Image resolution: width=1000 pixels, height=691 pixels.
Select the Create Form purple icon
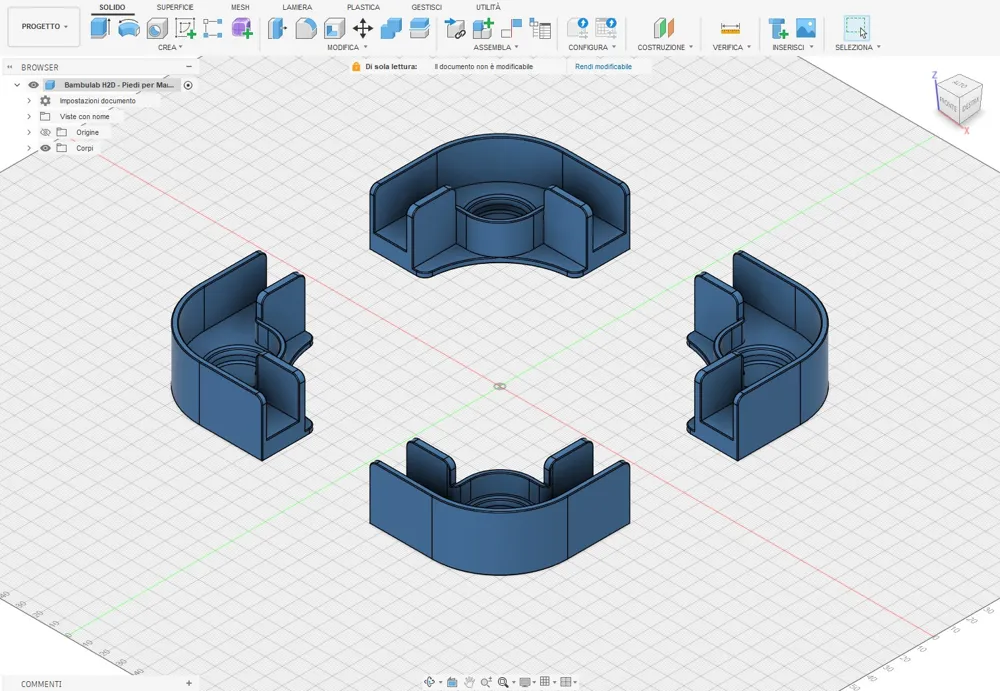[x=242, y=28]
